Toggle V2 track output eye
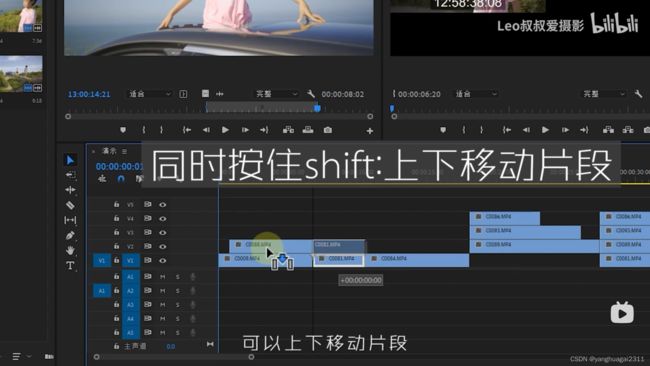The height and width of the screenshot is (366, 650). (x=162, y=247)
